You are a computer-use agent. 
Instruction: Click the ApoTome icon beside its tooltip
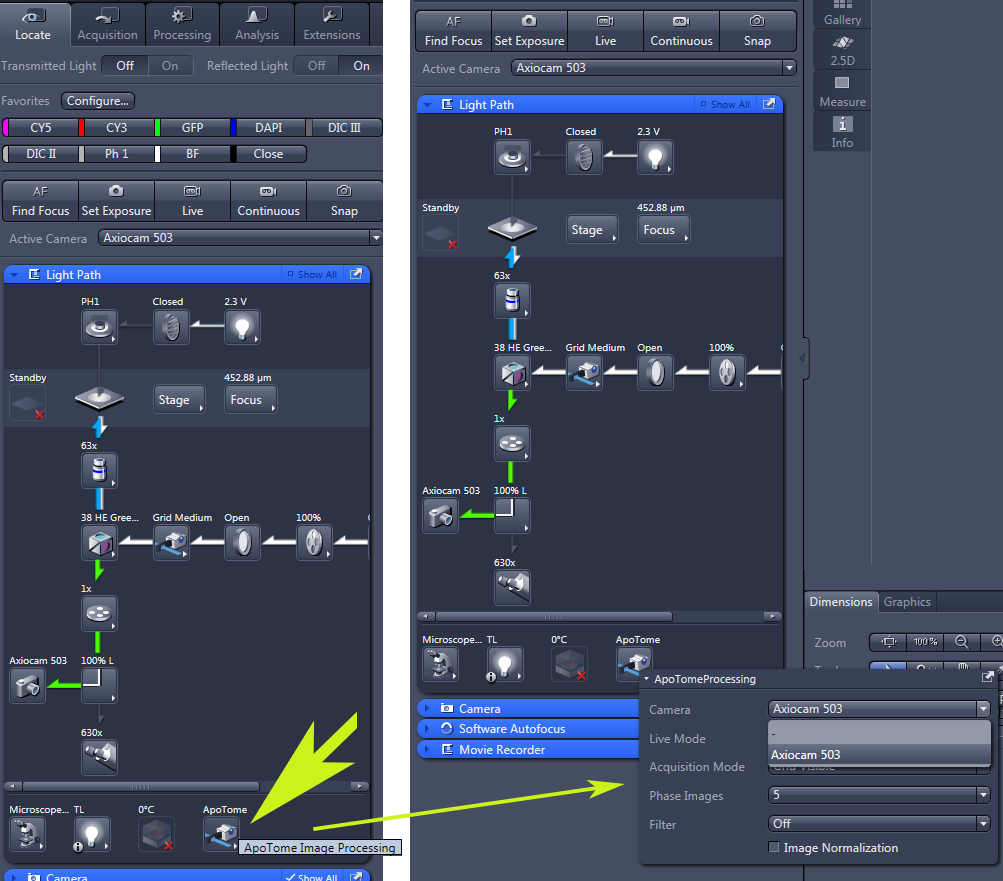pos(220,833)
